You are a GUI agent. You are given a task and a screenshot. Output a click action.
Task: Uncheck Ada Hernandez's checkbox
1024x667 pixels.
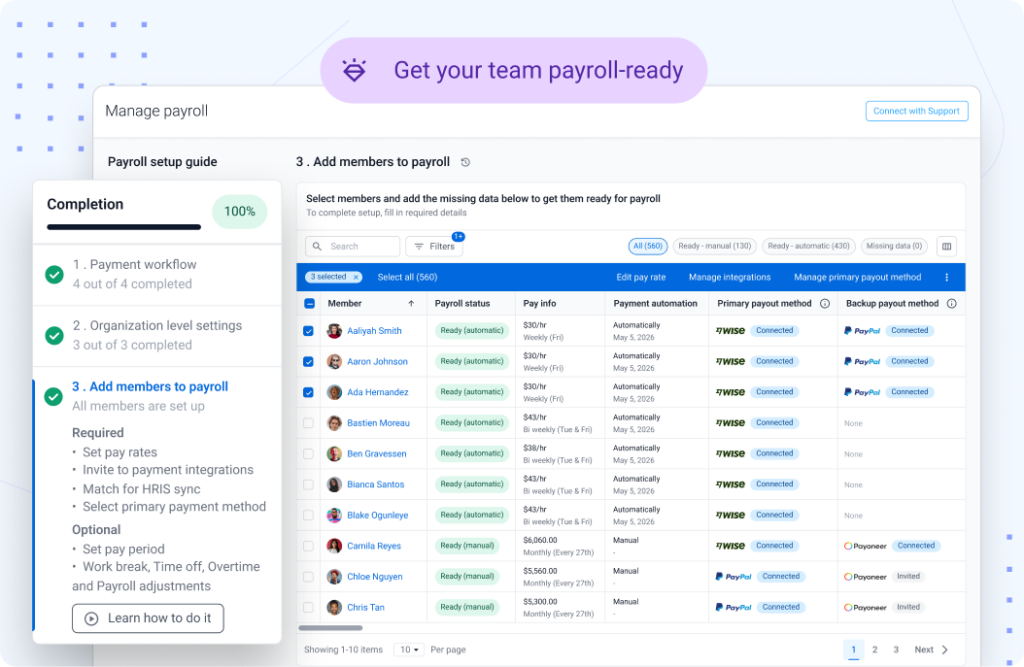click(x=308, y=392)
